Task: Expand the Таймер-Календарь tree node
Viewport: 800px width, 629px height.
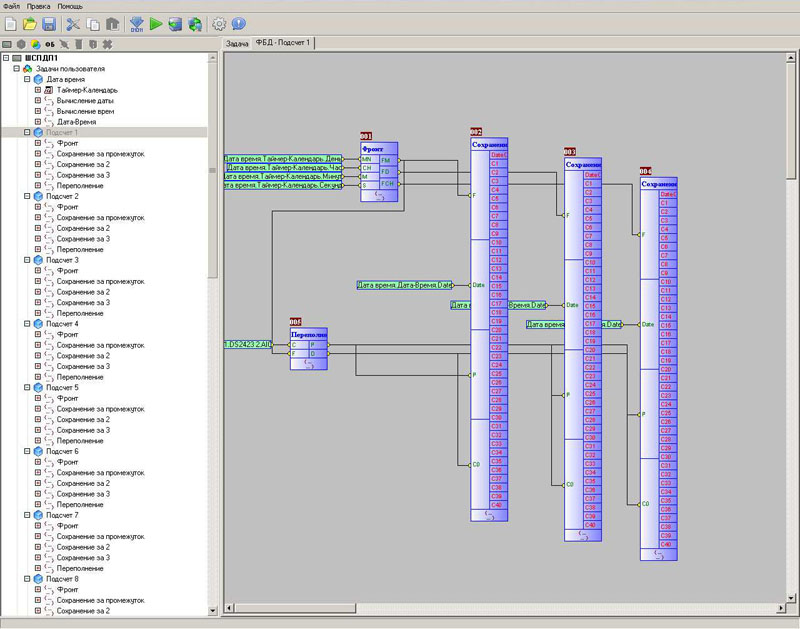Action: pos(37,90)
